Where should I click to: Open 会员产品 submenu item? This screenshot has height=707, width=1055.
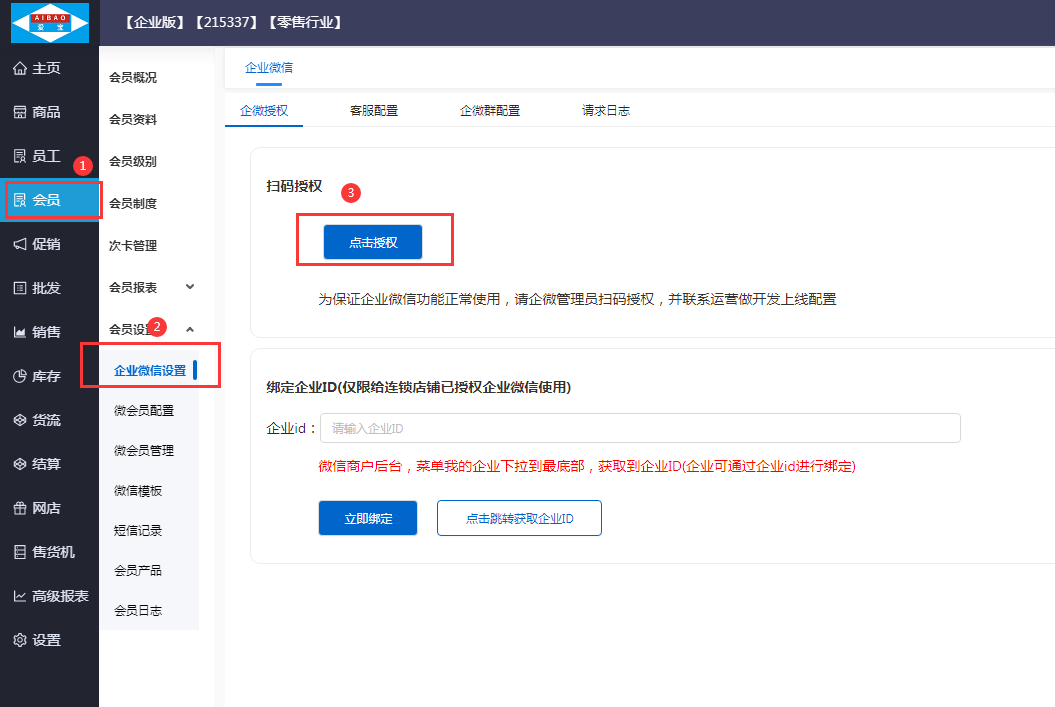pyautogui.click(x=138, y=570)
